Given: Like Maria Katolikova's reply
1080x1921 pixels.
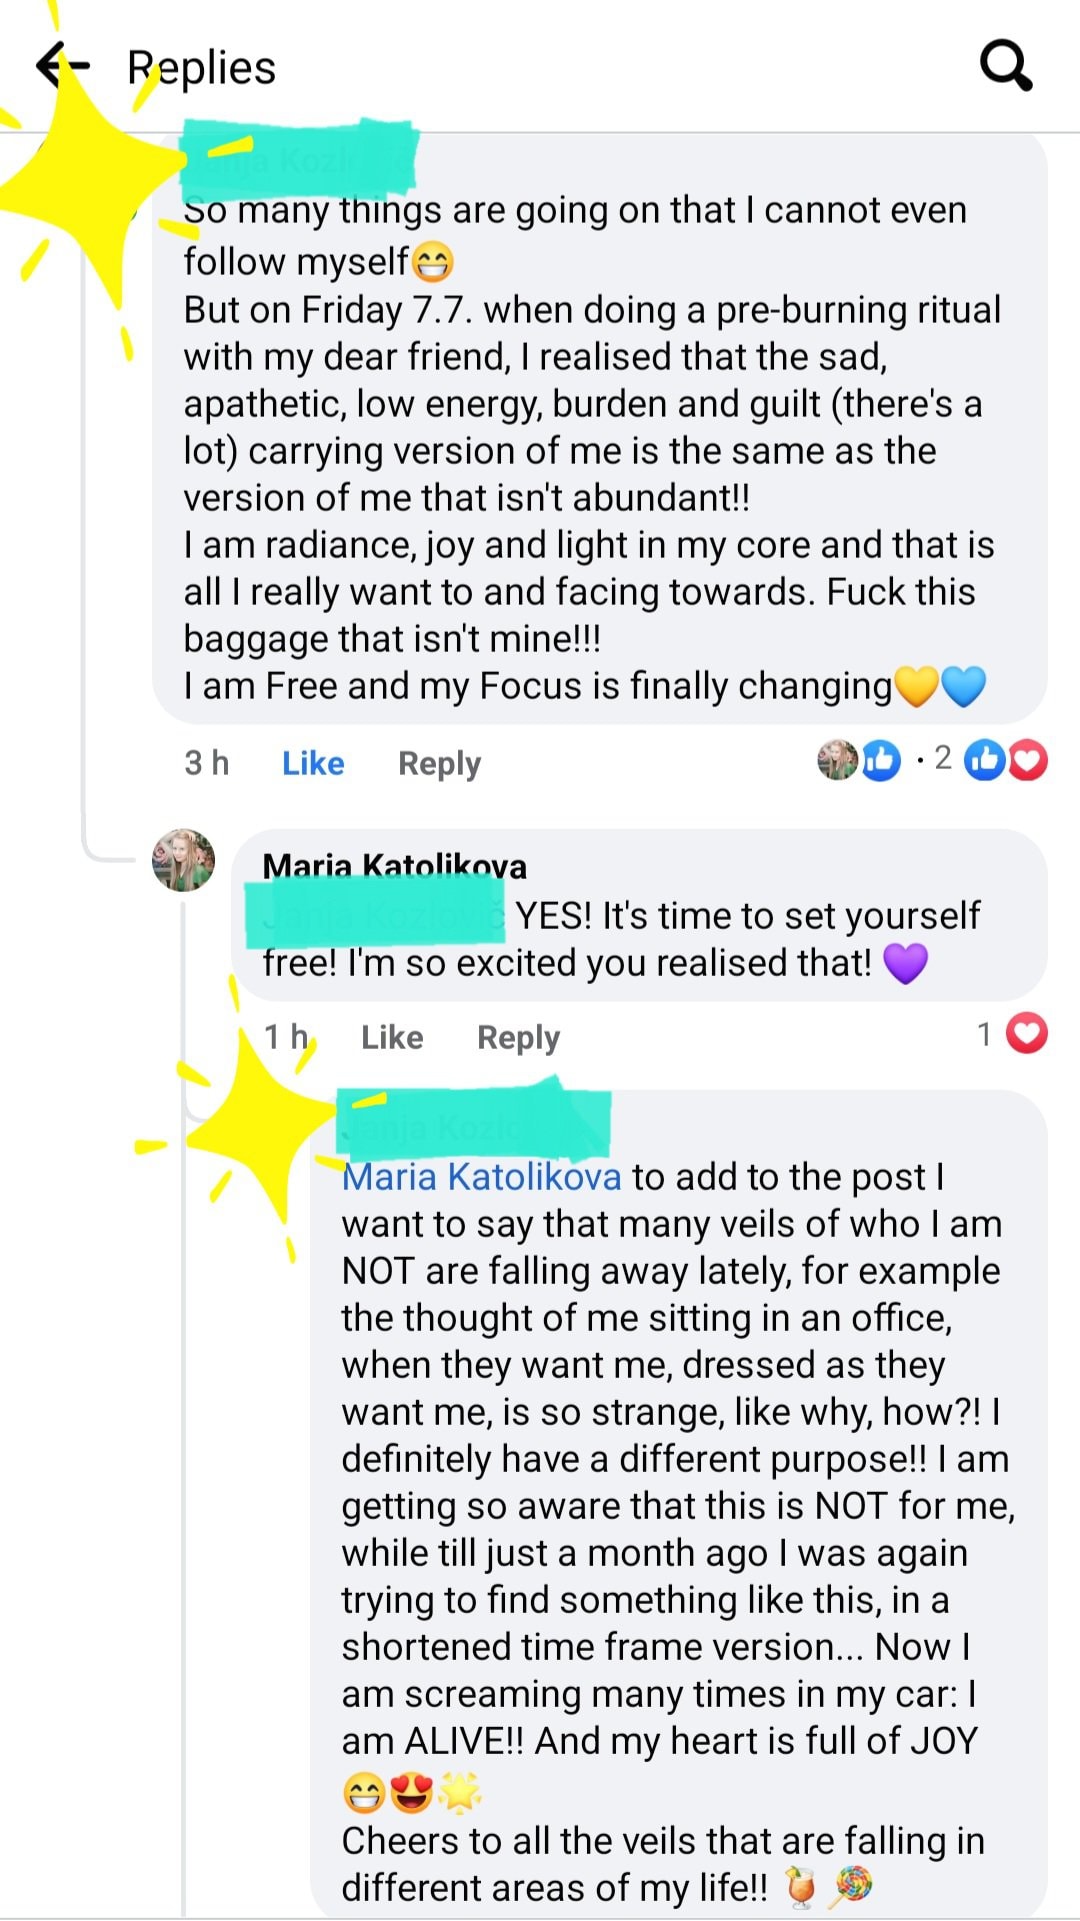Looking at the screenshot, I should tap(392, 1037).
